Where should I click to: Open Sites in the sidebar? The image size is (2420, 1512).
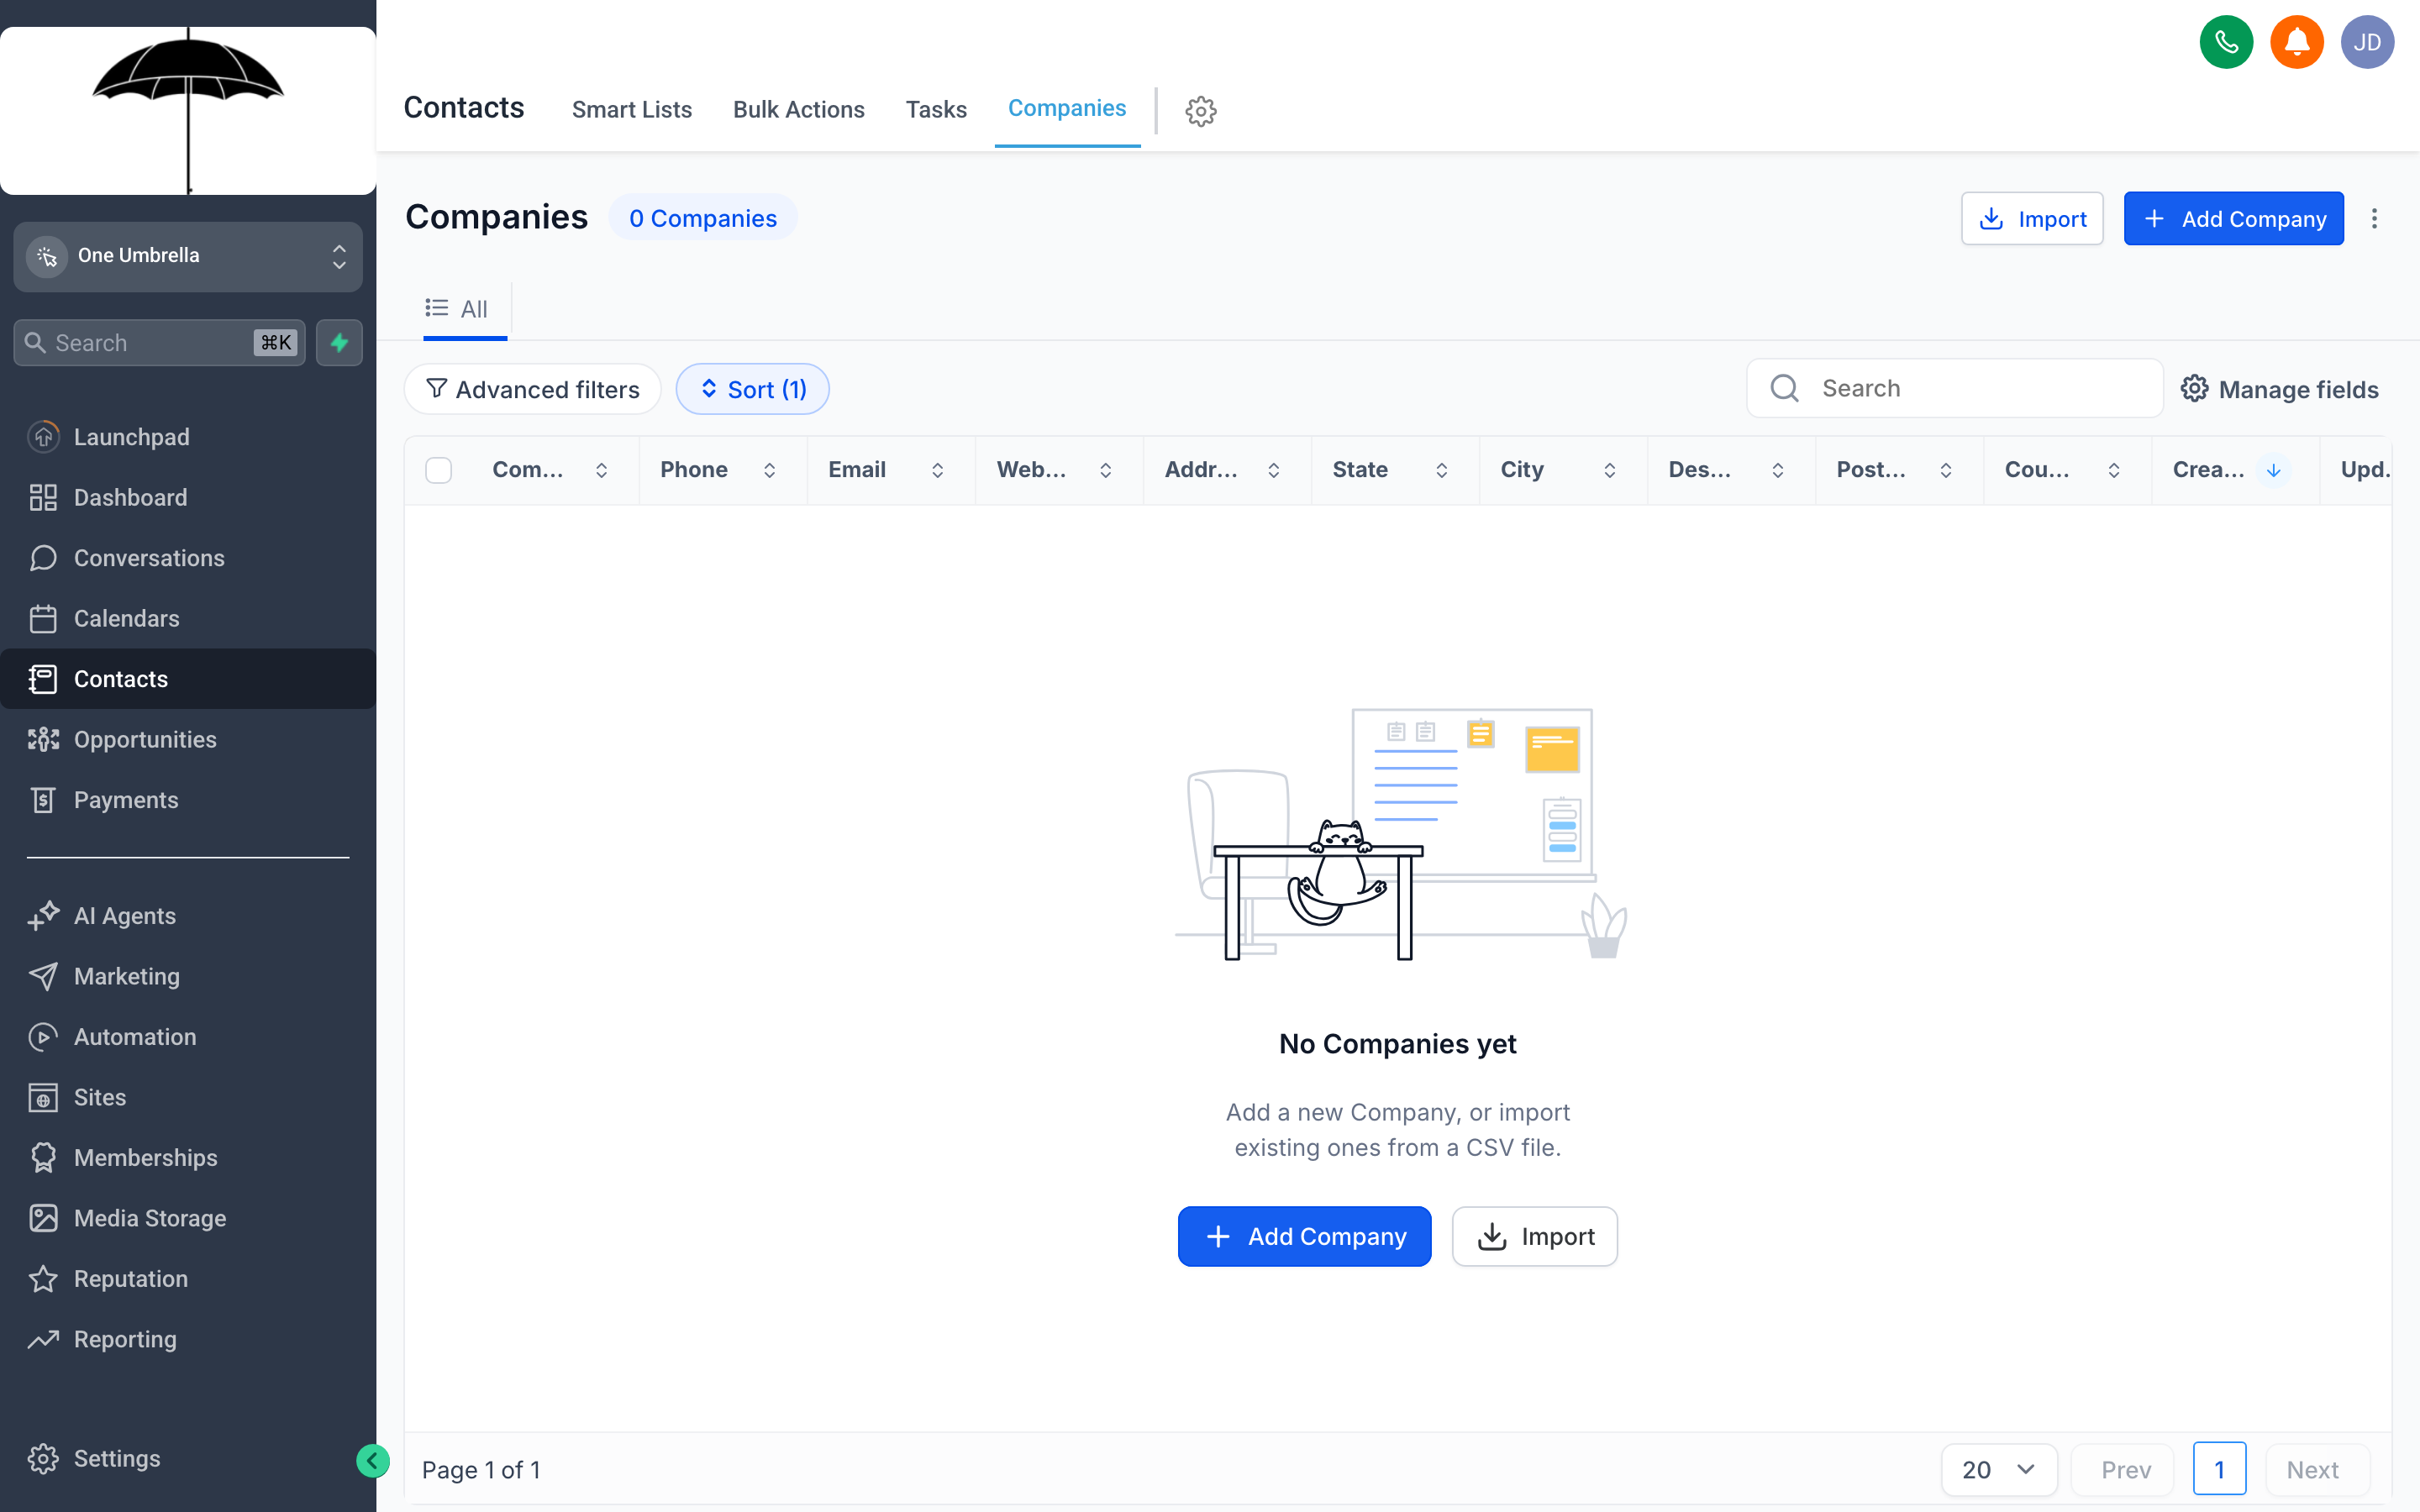click(188, 1097)
